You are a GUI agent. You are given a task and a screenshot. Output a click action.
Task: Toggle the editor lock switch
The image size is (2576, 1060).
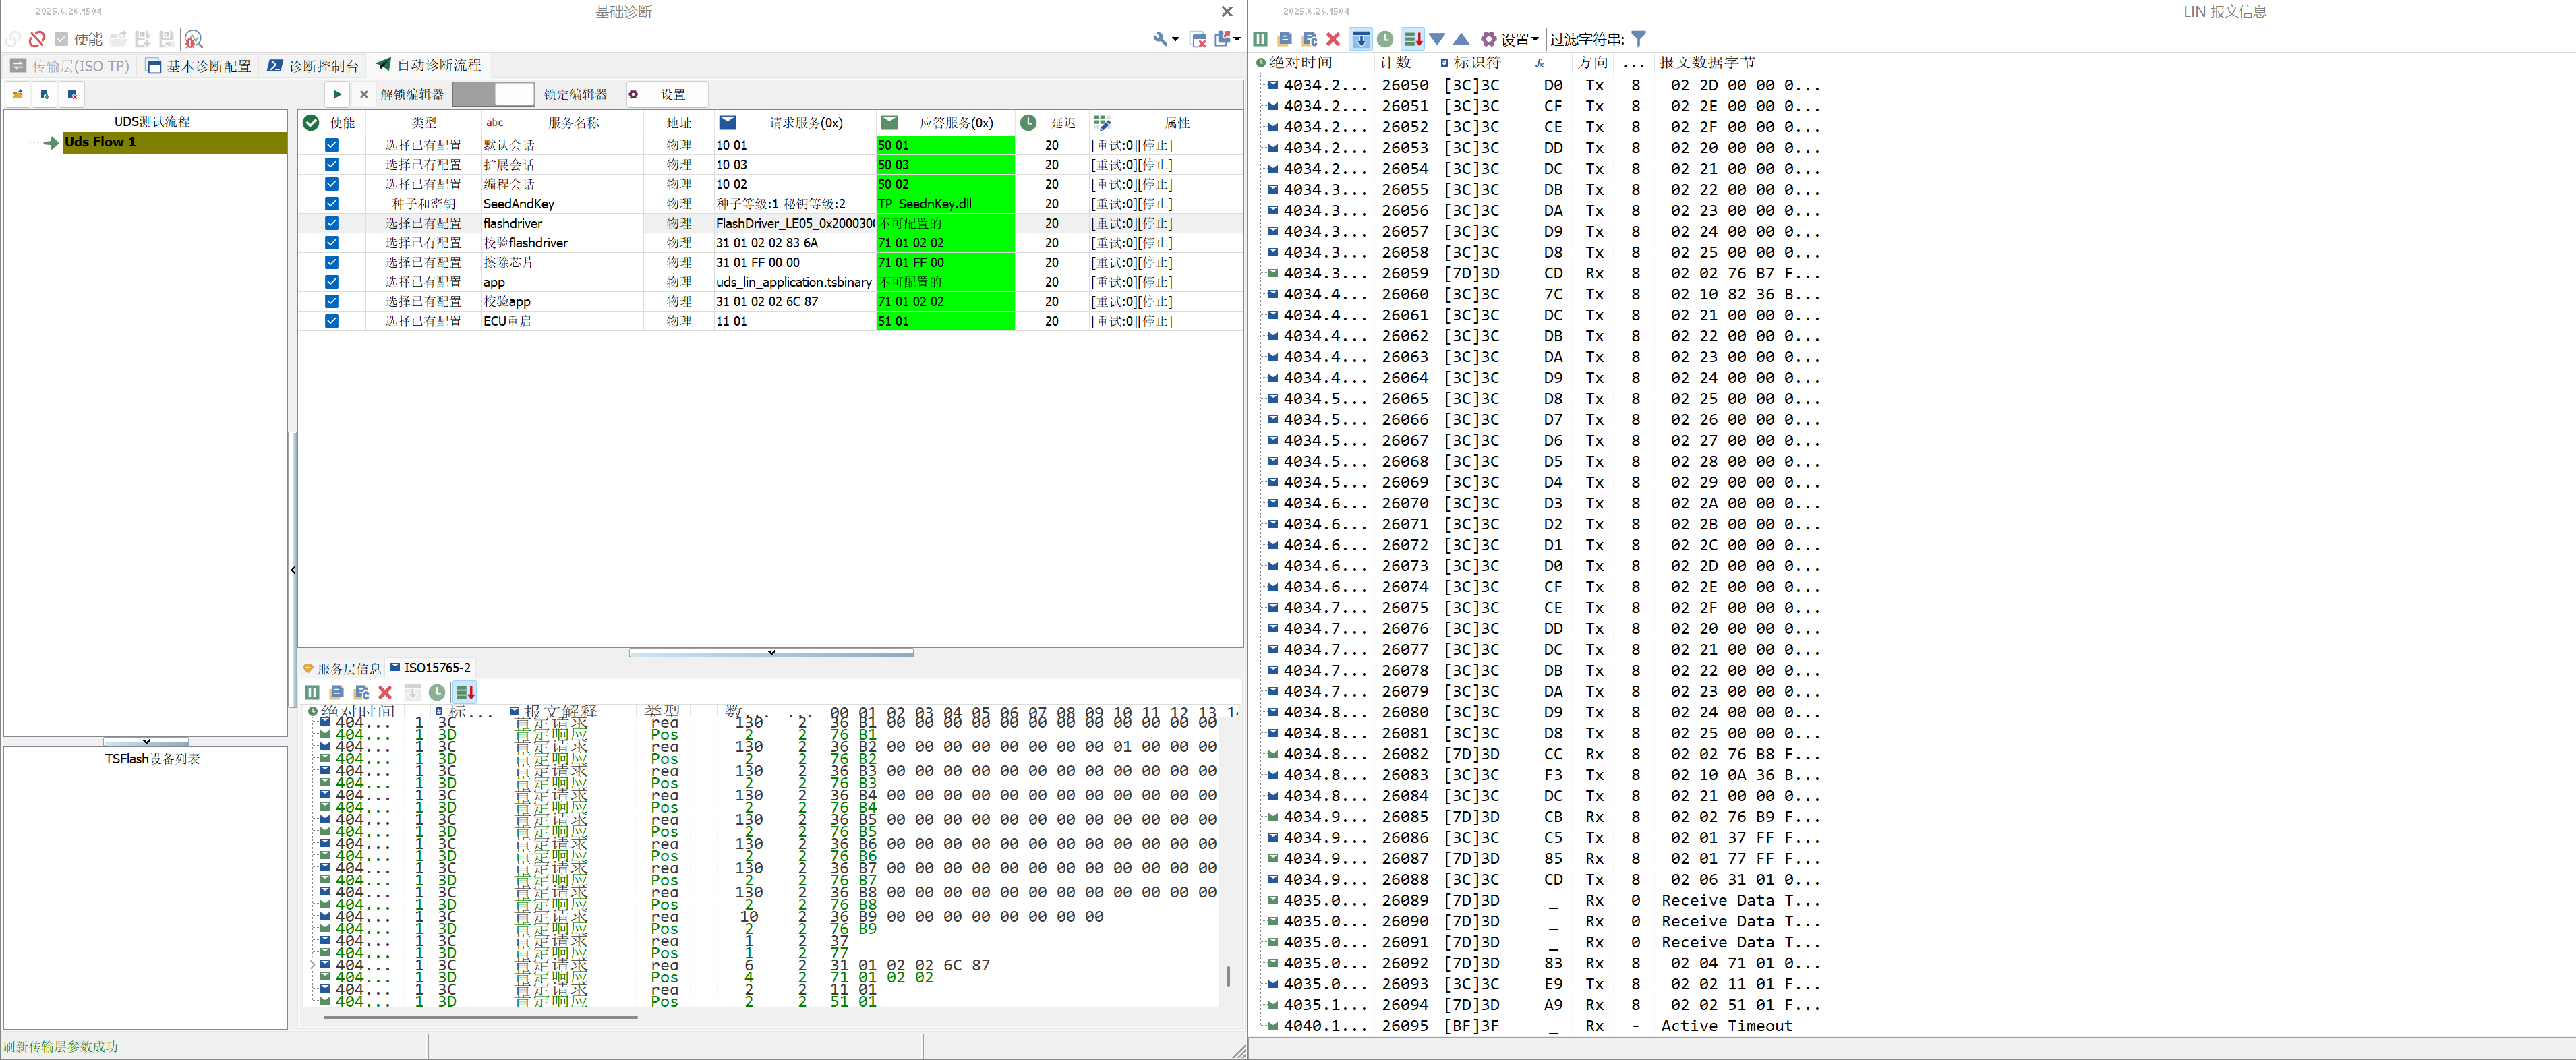pyautogui.click(x=494, y=94)
